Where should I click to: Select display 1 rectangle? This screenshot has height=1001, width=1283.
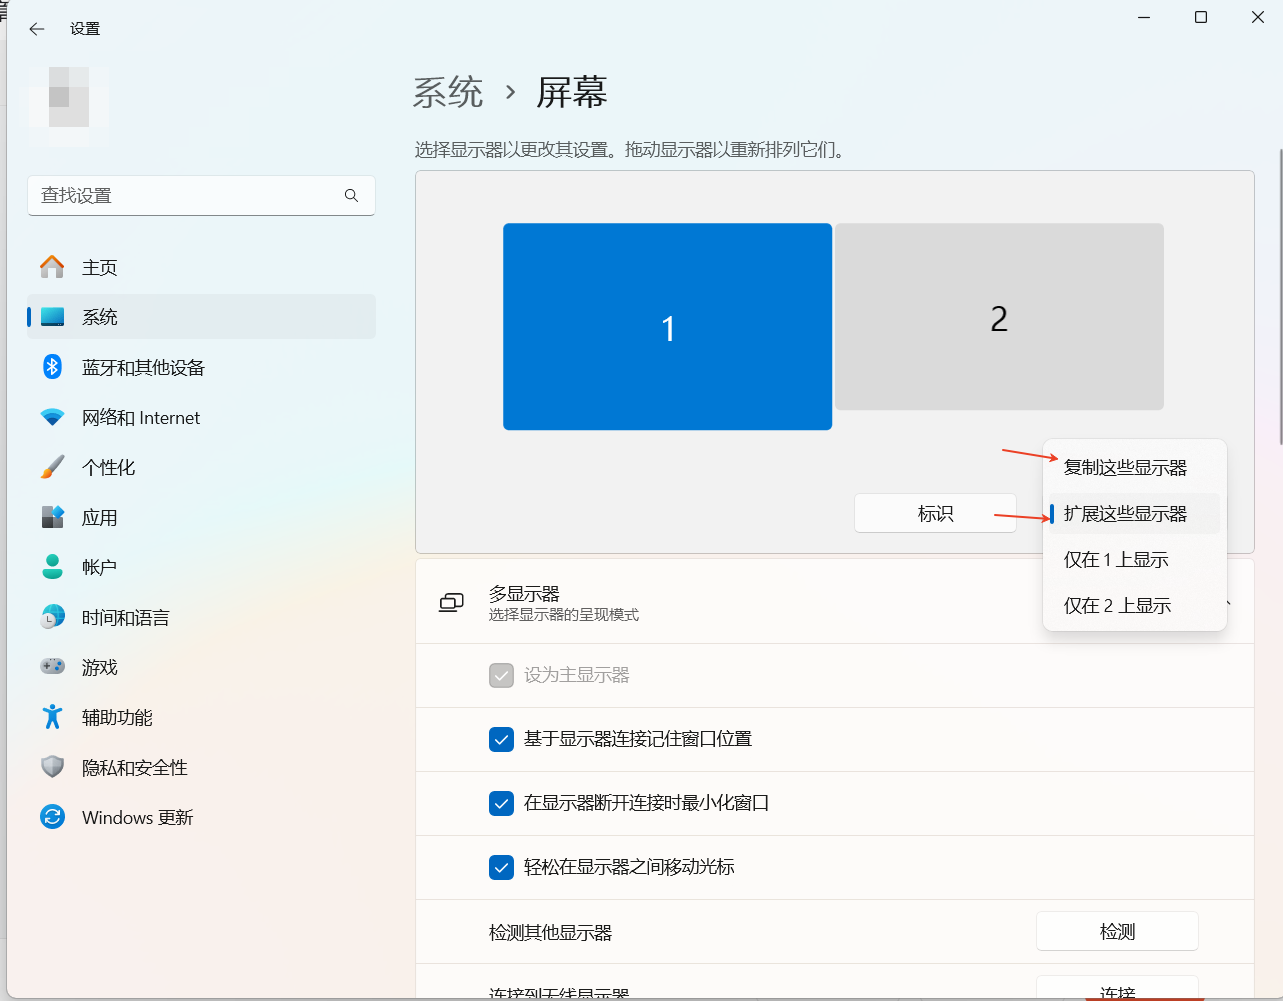[667, 327]
